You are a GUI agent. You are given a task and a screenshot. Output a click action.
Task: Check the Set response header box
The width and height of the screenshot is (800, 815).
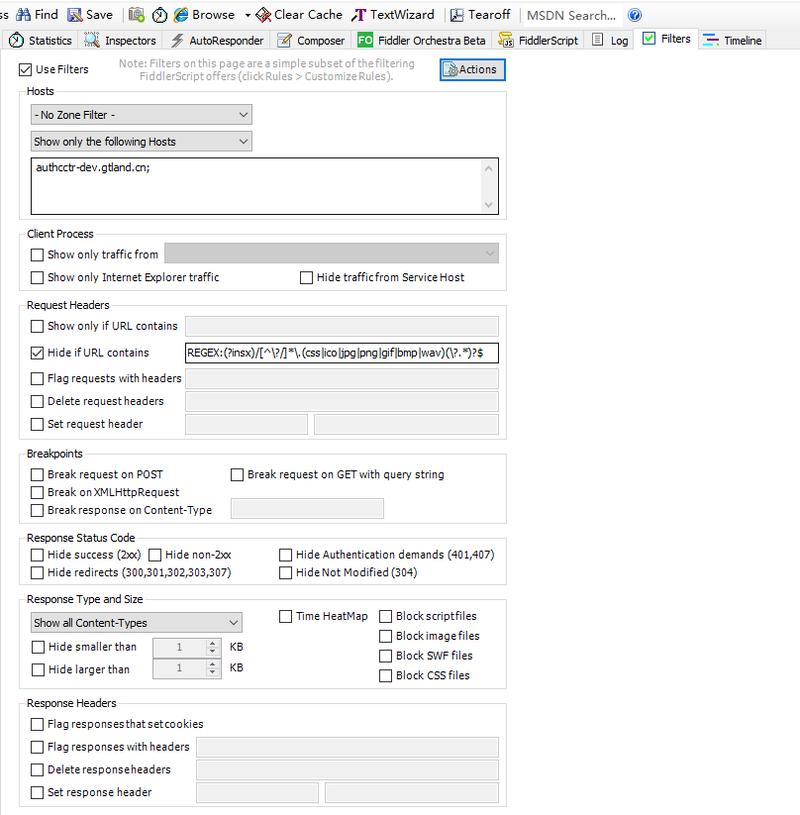37,793
